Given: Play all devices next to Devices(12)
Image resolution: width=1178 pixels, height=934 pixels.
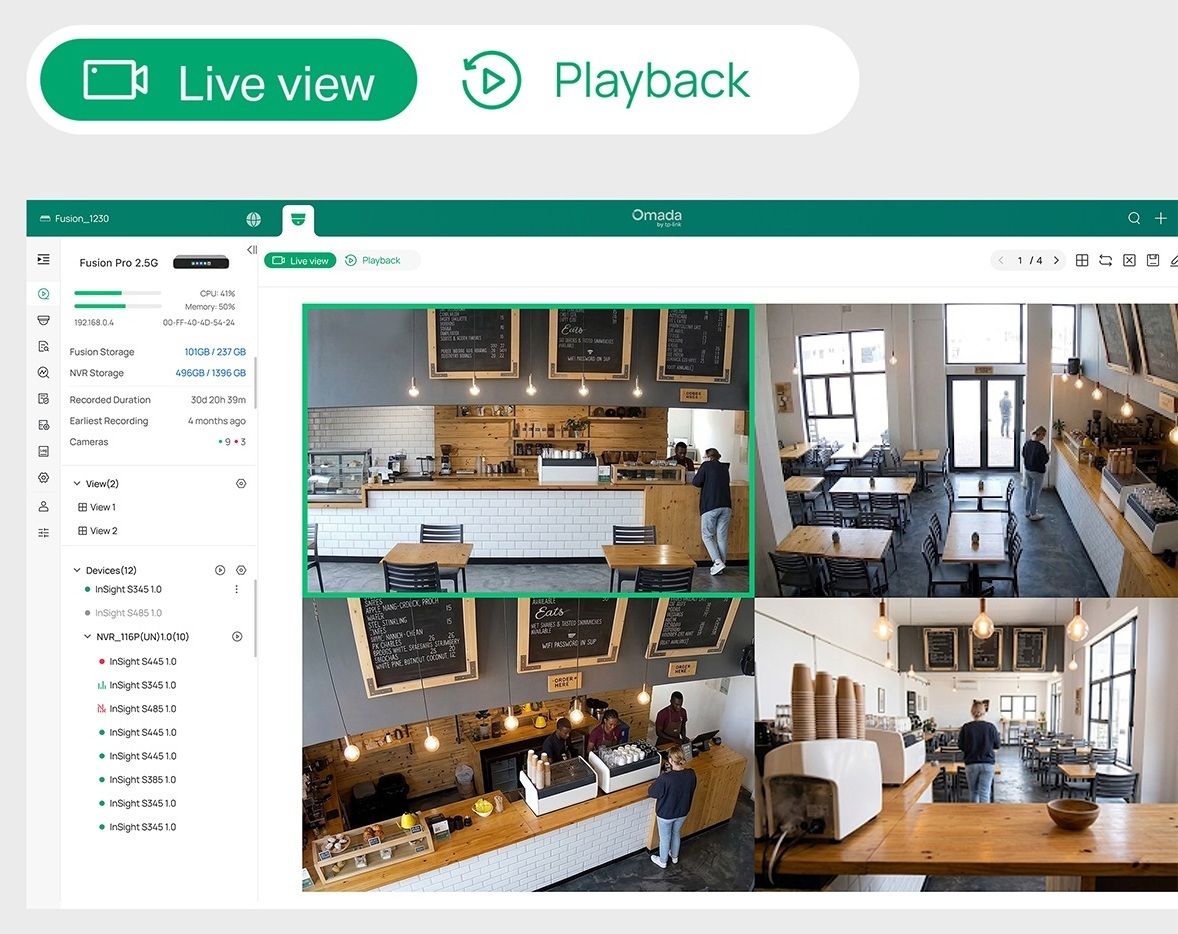Looking at the screenshot, I should pos(220,570).
